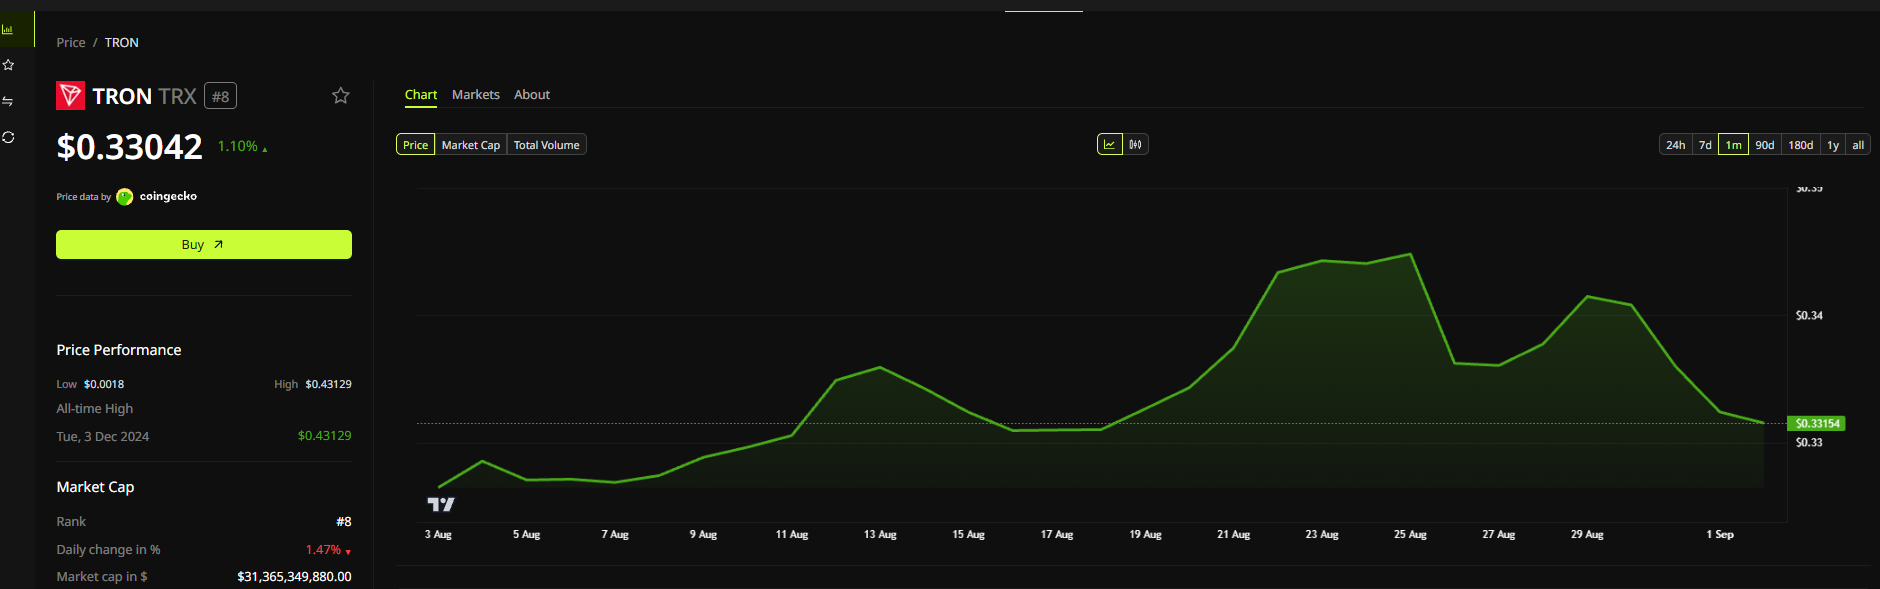Click the 1.10% price change value

238,147
